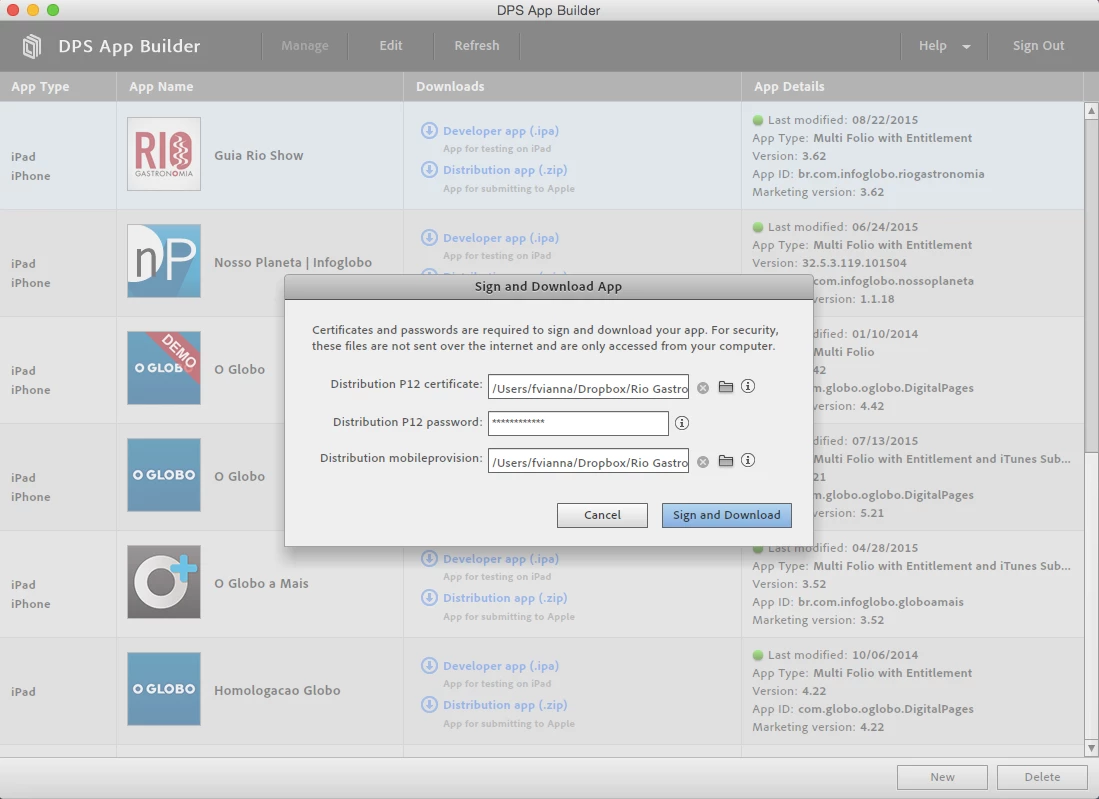Select the Homologacao Globo app name

tap(277, 690)
